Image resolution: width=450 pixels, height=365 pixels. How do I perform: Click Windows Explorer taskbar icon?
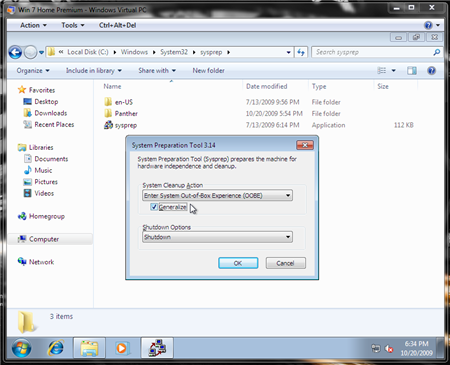click(x=89, y=348)
